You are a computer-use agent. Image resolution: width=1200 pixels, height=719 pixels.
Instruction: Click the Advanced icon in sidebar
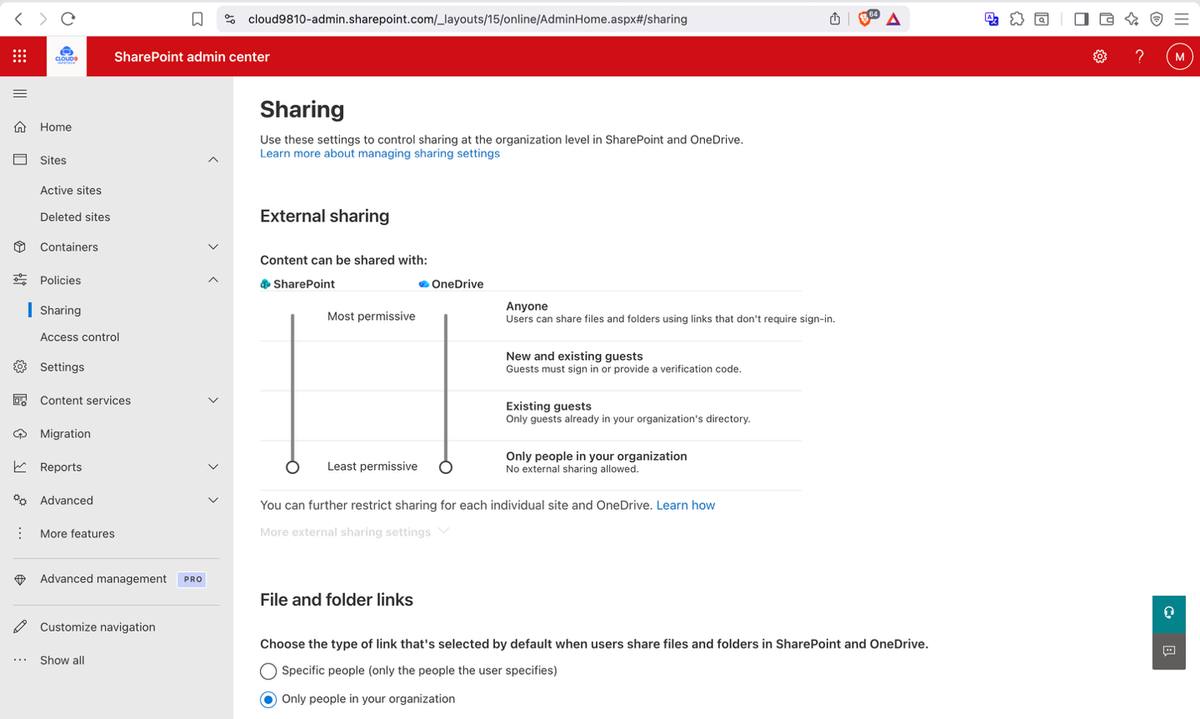pyautogui.click(x=19, y=500)
